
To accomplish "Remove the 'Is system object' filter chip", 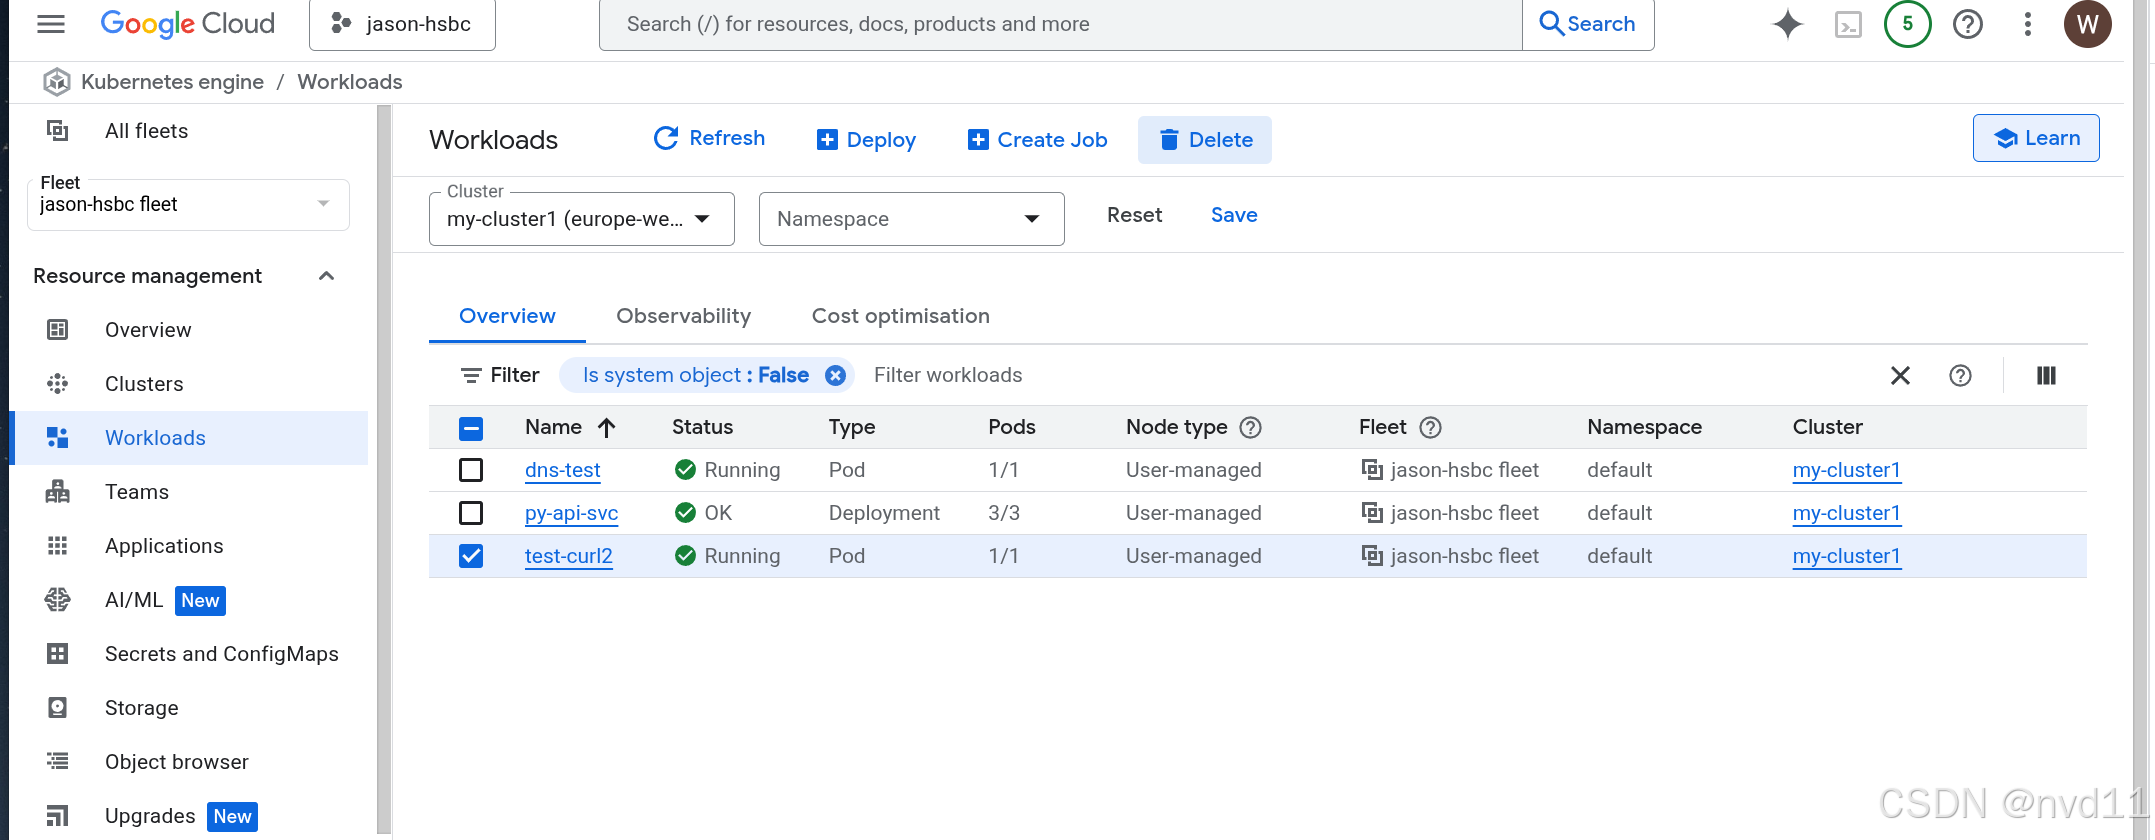I will pos(835,375).
